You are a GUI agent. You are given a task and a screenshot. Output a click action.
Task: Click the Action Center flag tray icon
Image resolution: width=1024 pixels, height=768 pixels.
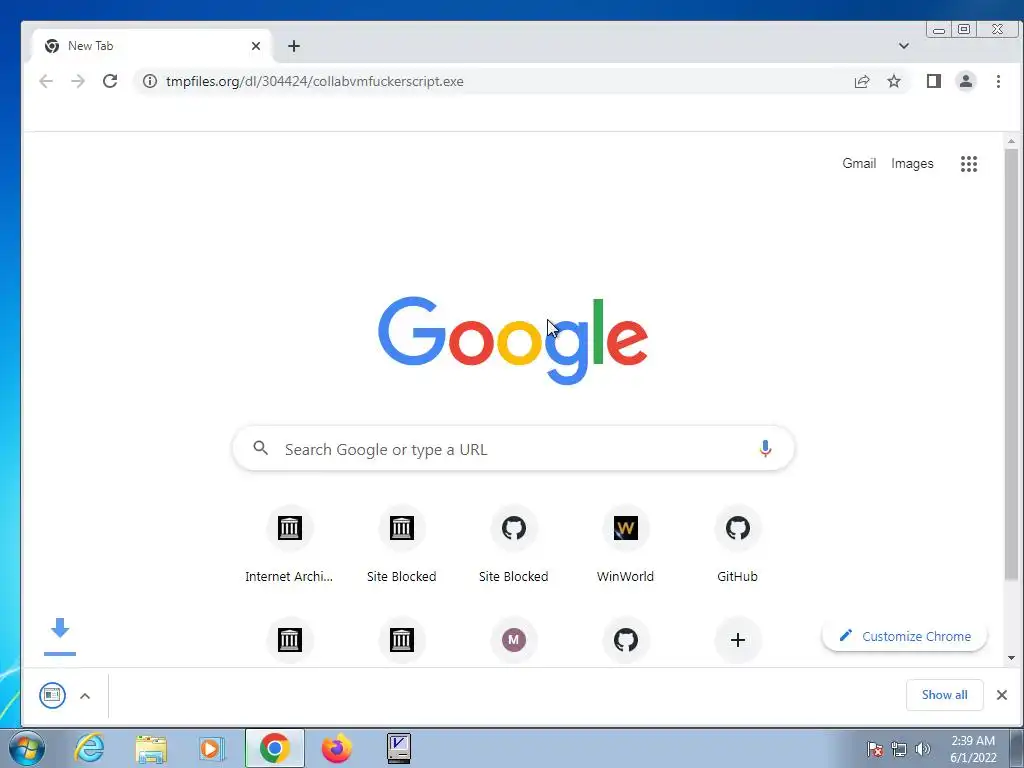click(875, 749)
